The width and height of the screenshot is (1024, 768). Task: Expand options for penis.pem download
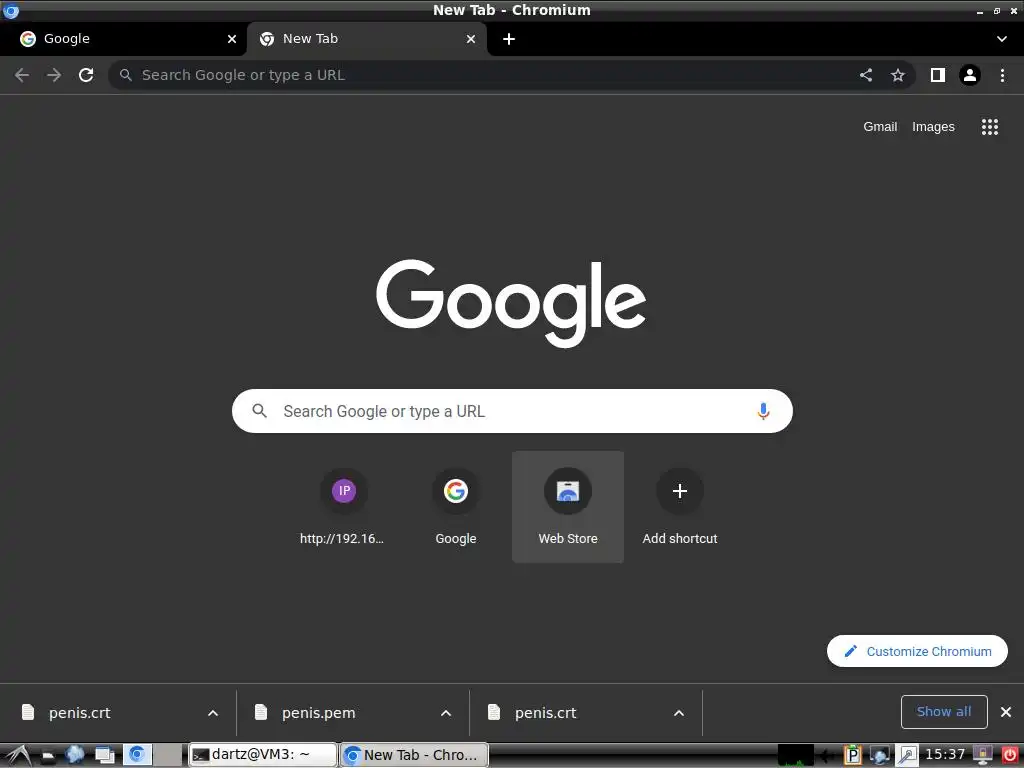coord(446,713)
